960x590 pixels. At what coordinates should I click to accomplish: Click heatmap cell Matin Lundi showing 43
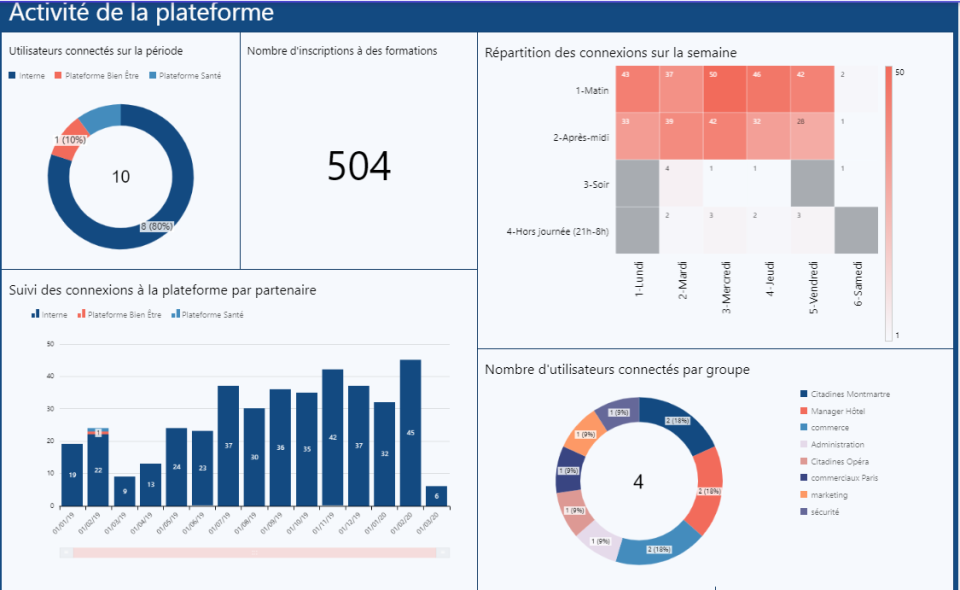coord(637,89)
